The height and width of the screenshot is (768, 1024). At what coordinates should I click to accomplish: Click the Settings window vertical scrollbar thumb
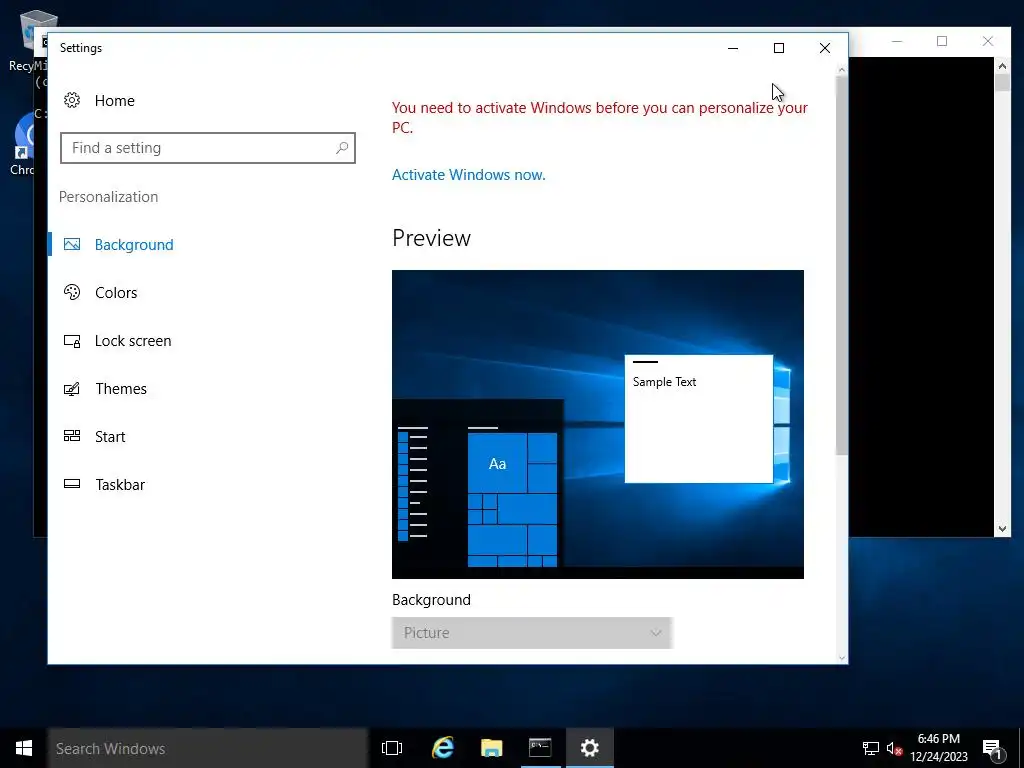[841, 264]
